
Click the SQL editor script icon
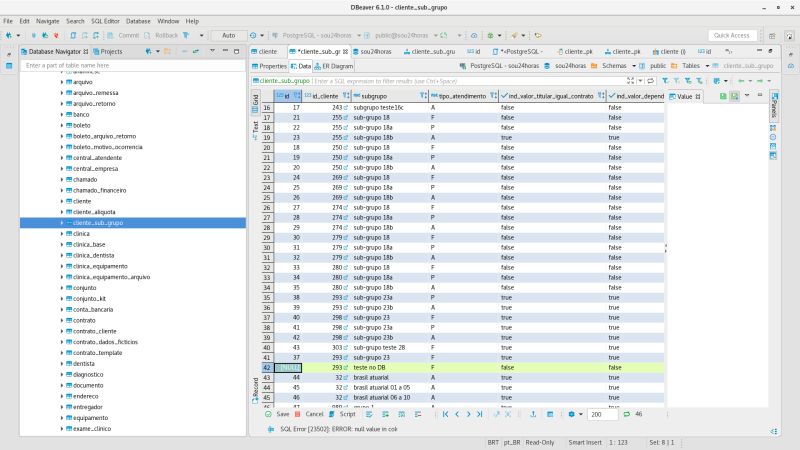[73, 35]
